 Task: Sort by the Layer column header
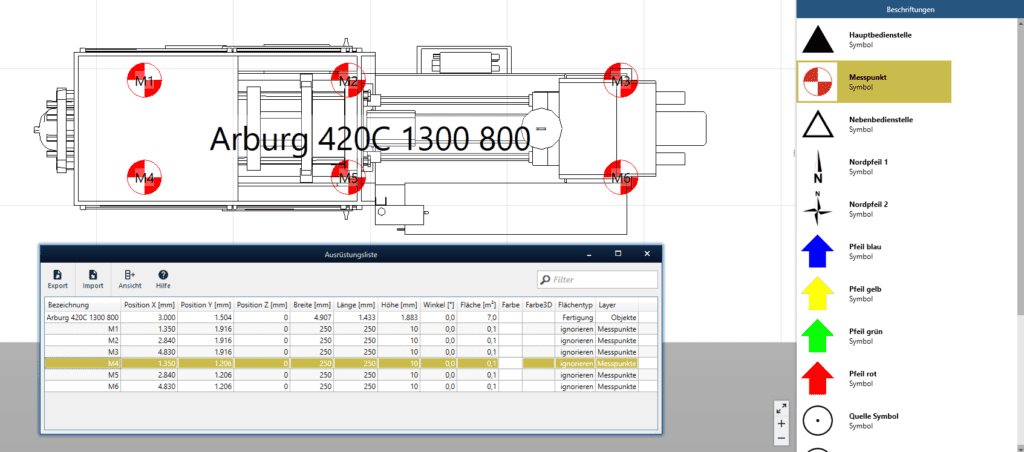[x=617, y=305]
